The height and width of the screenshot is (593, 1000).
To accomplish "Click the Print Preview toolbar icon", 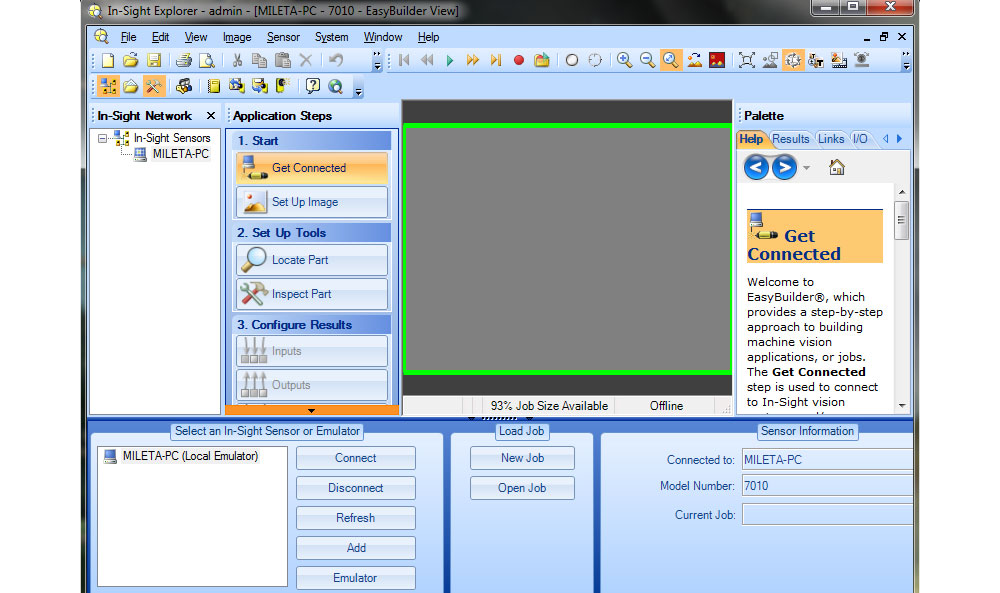I will point(207,61).
